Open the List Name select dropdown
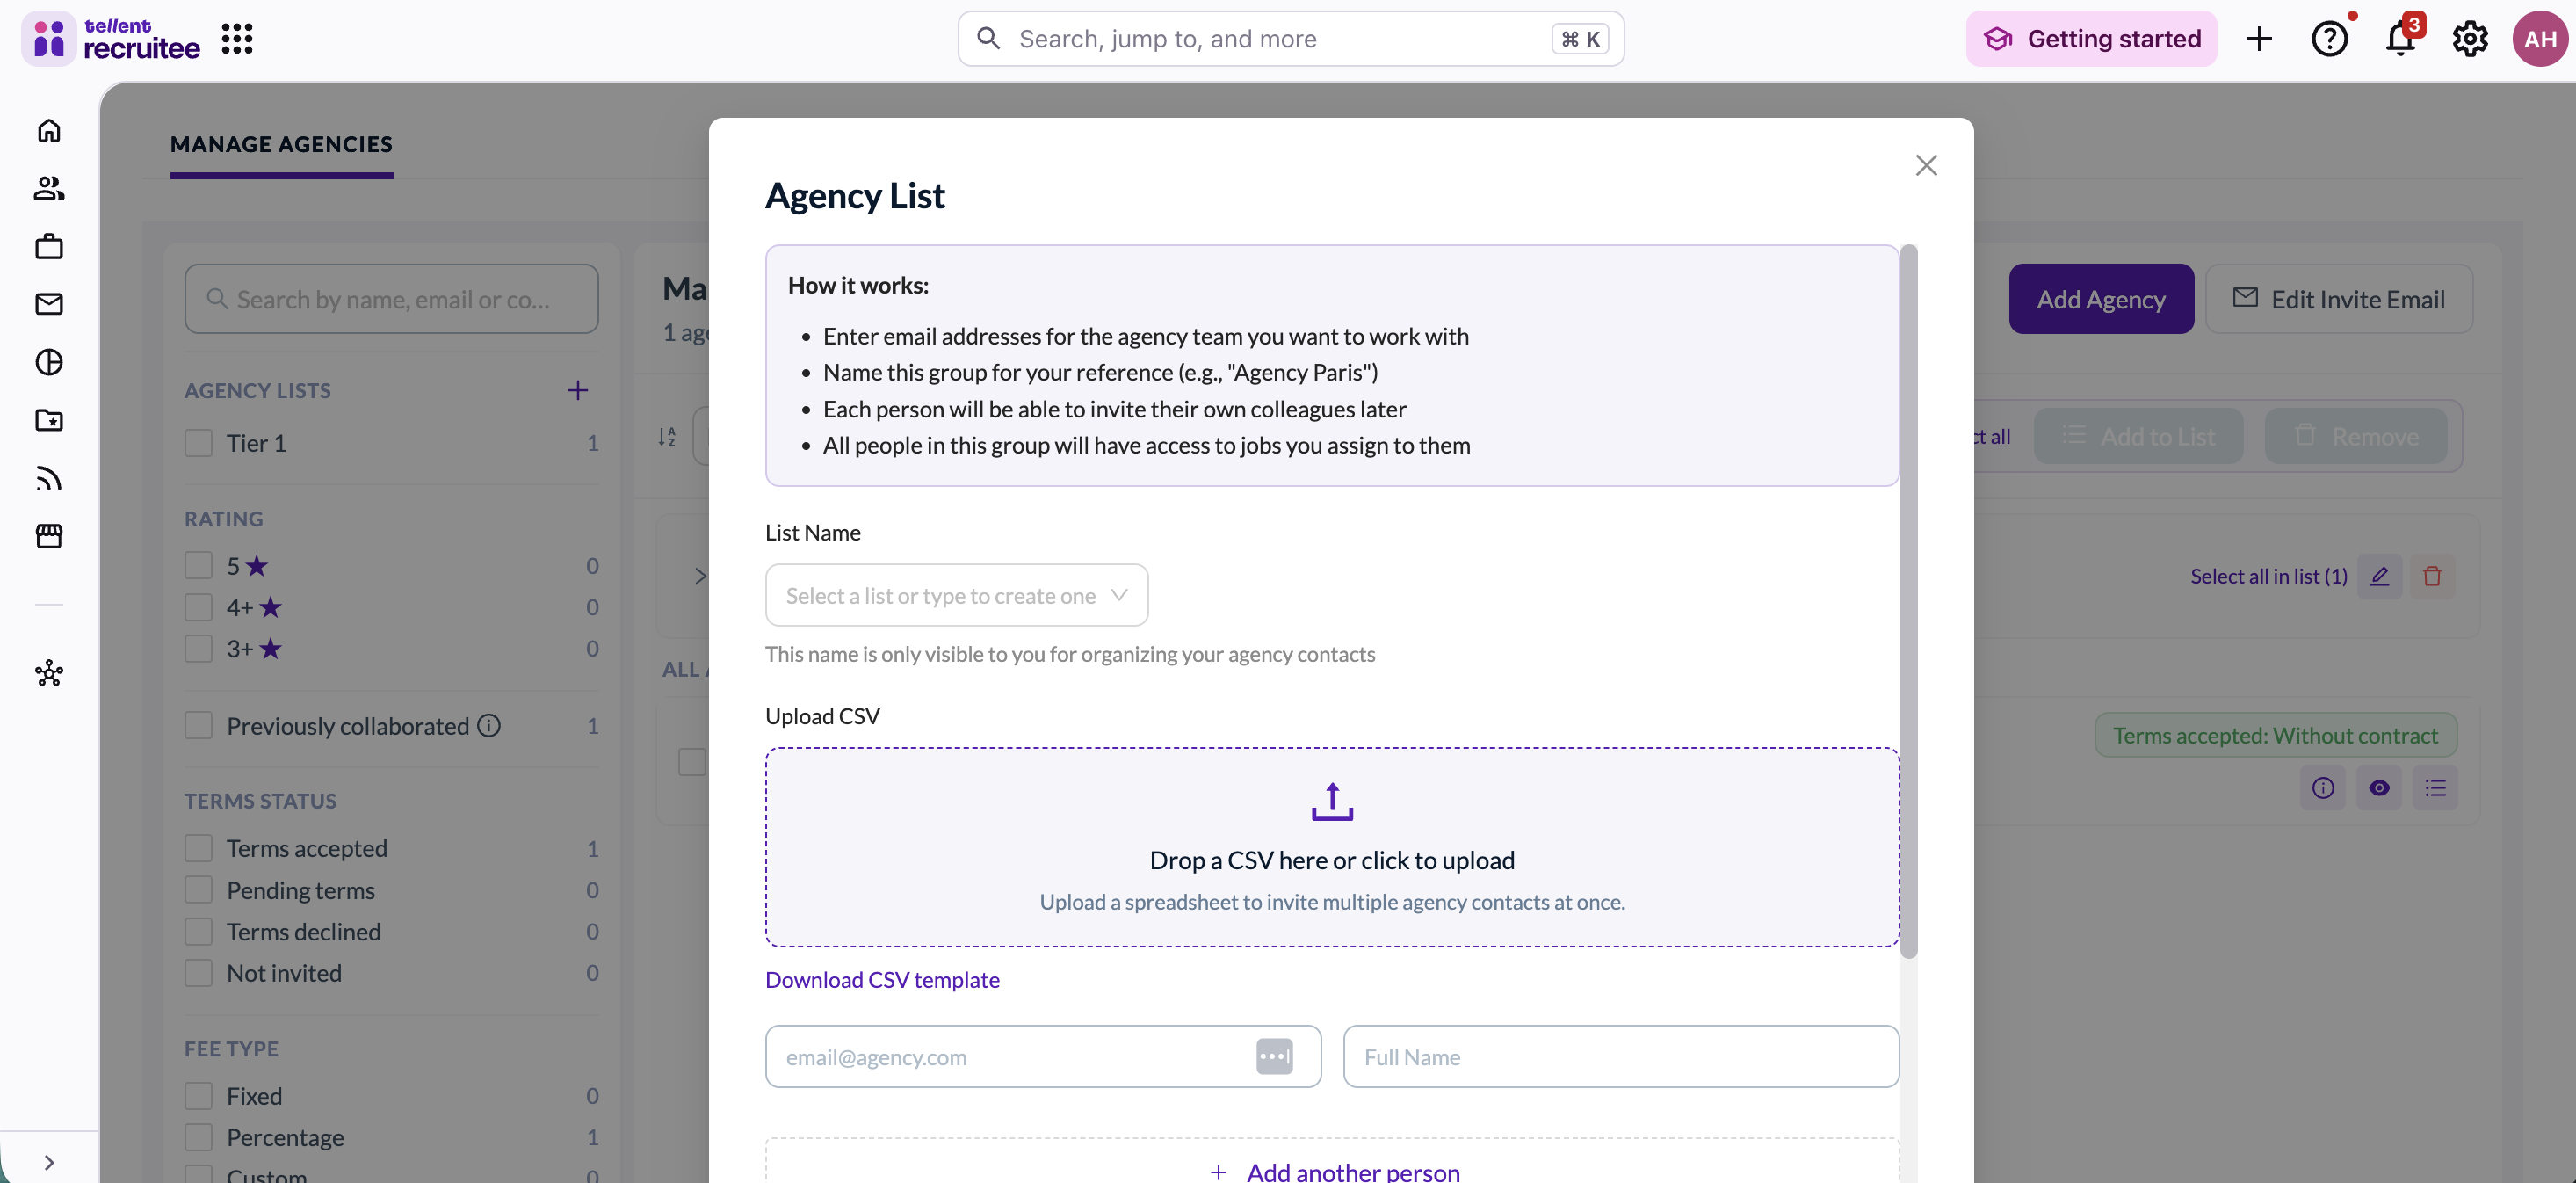 (957, 595)
